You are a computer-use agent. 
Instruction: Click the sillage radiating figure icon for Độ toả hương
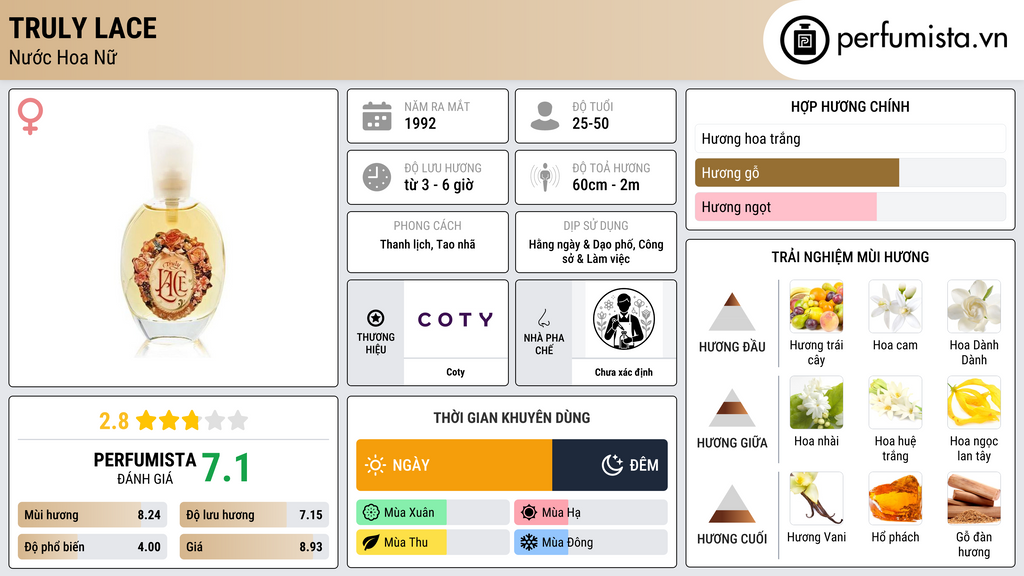pyautogui.click(x=545, y=177)
